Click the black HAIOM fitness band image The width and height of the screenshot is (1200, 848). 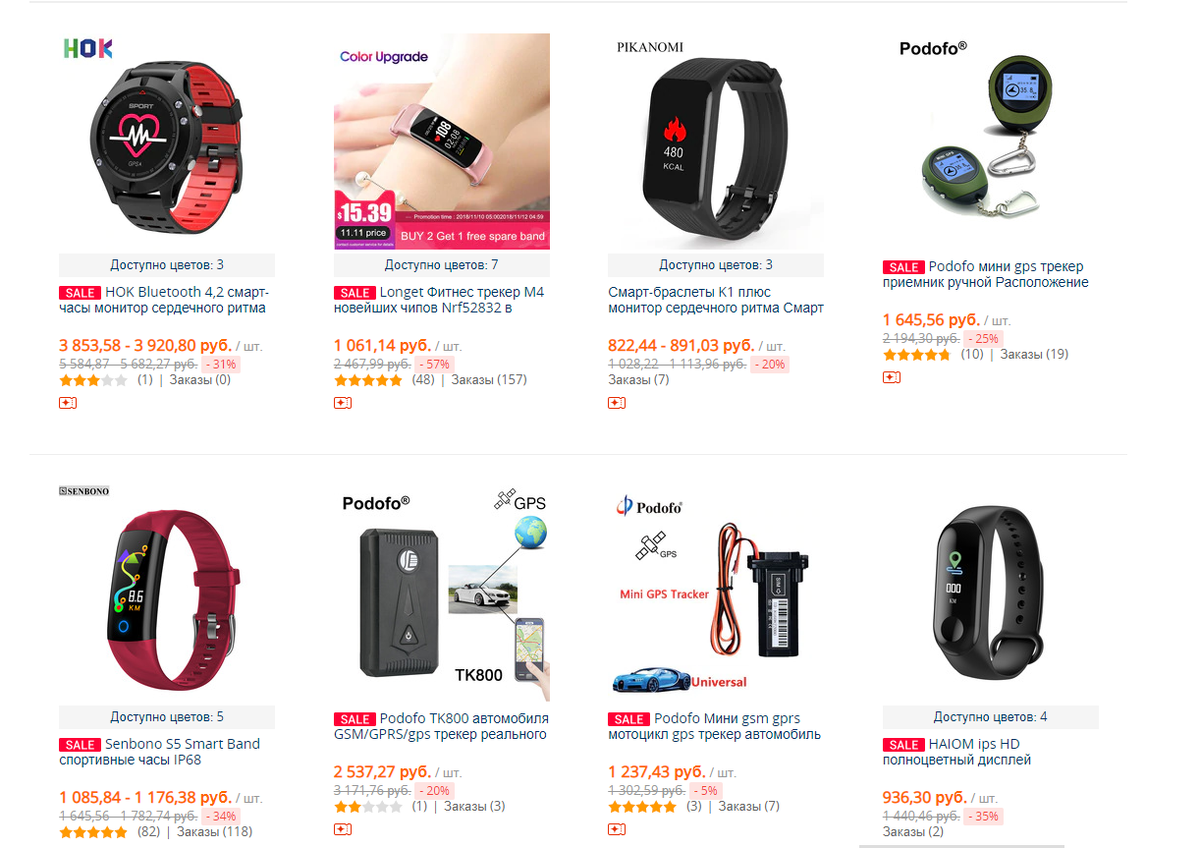[991, 593]
